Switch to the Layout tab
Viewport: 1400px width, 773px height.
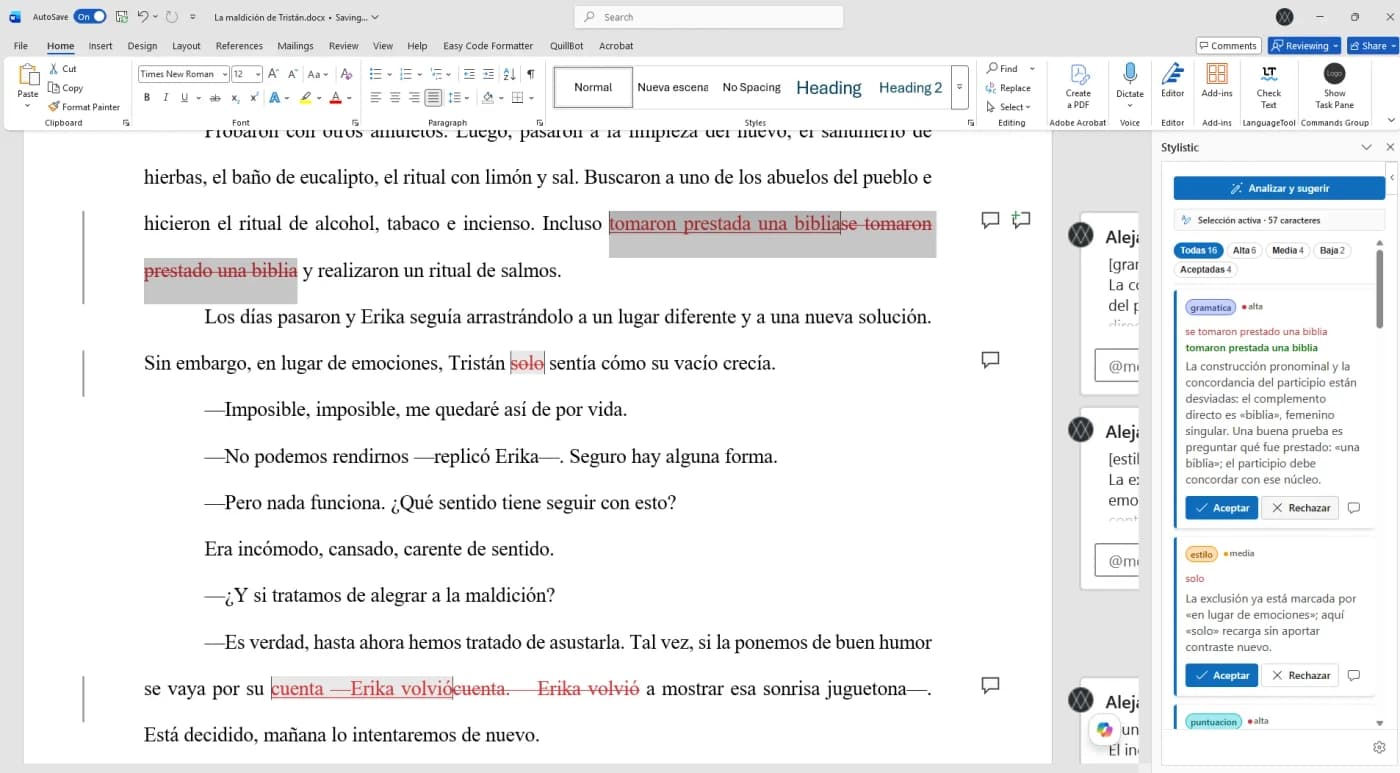[x=186, y=46]
